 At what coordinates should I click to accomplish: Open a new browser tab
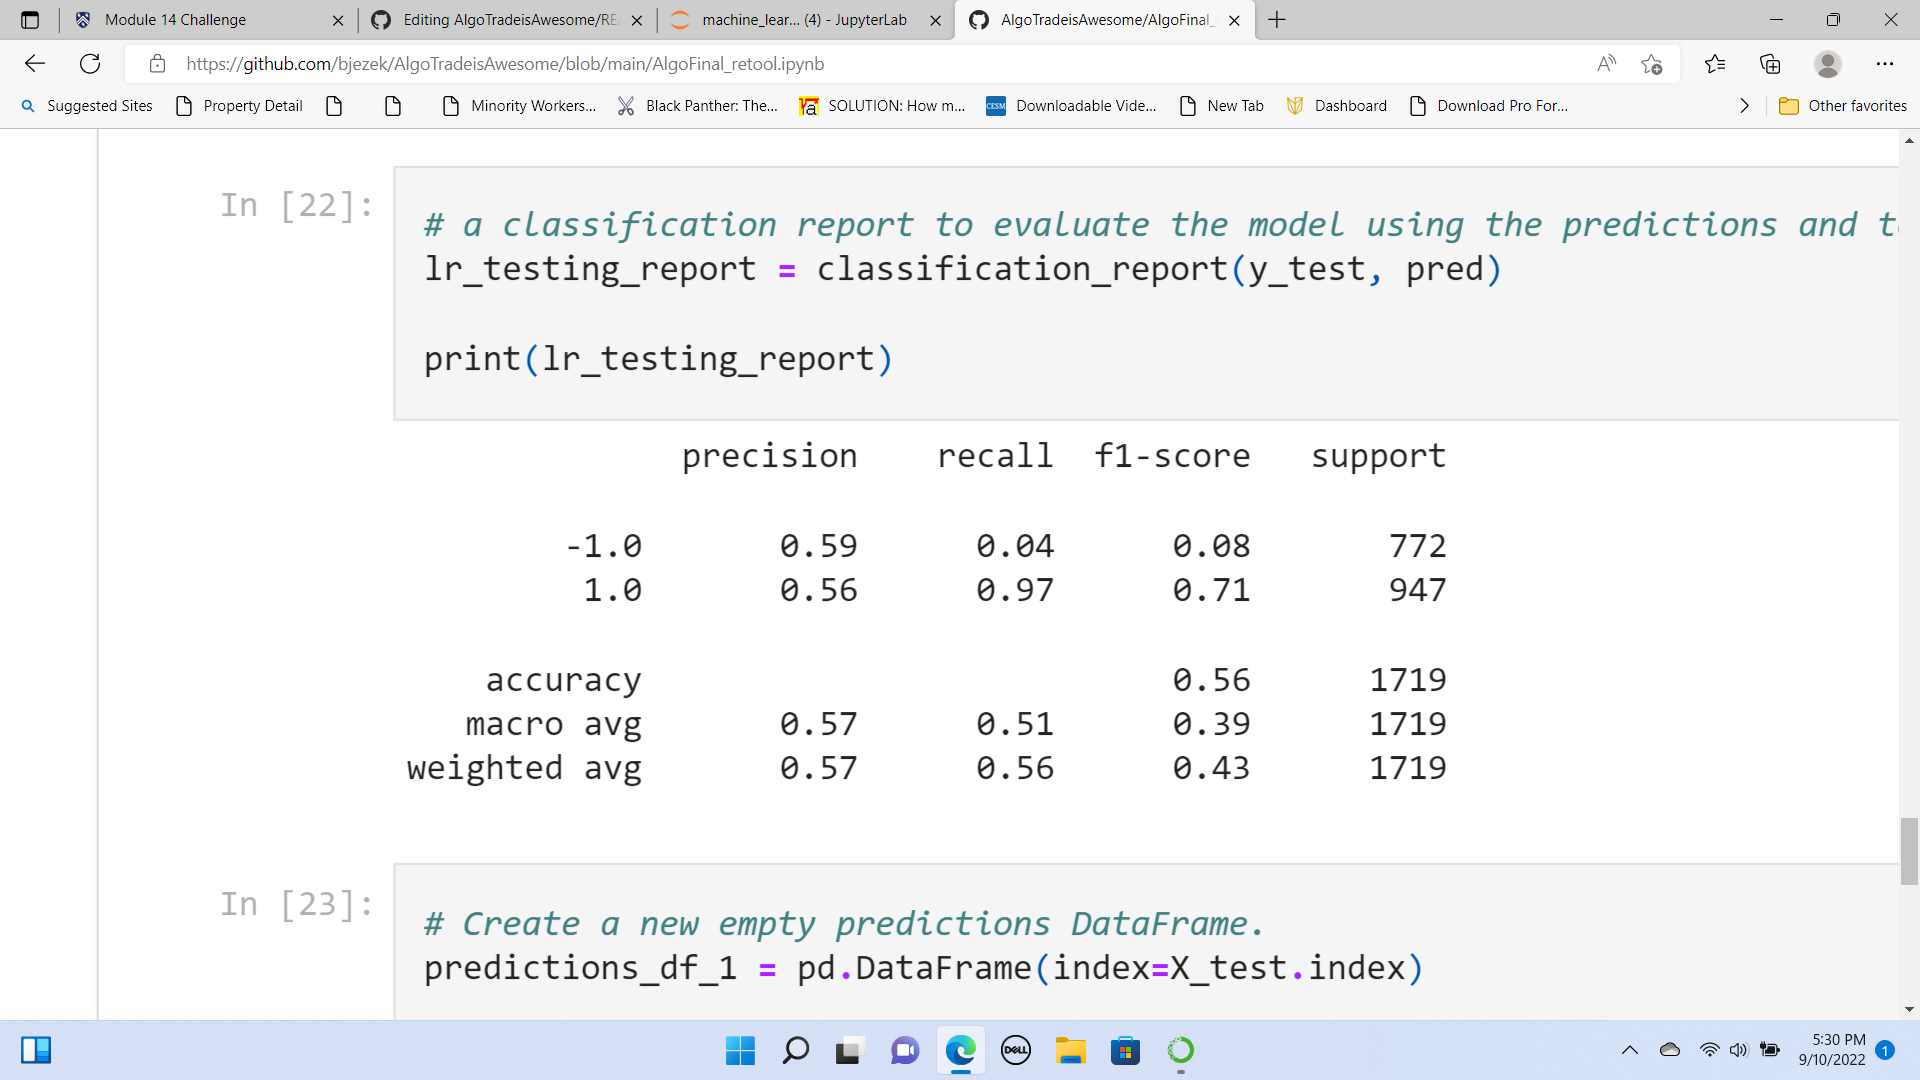point(1277,20)
